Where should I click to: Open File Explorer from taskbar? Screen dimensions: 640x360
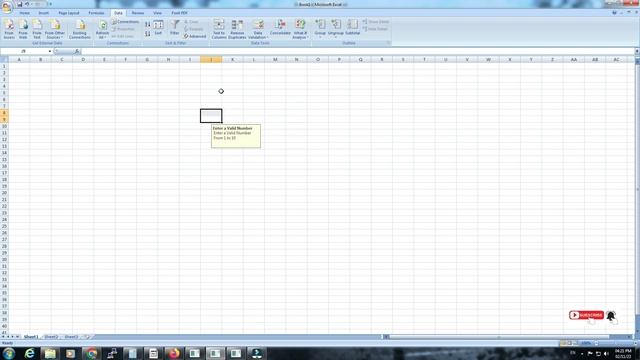[50, 353]
